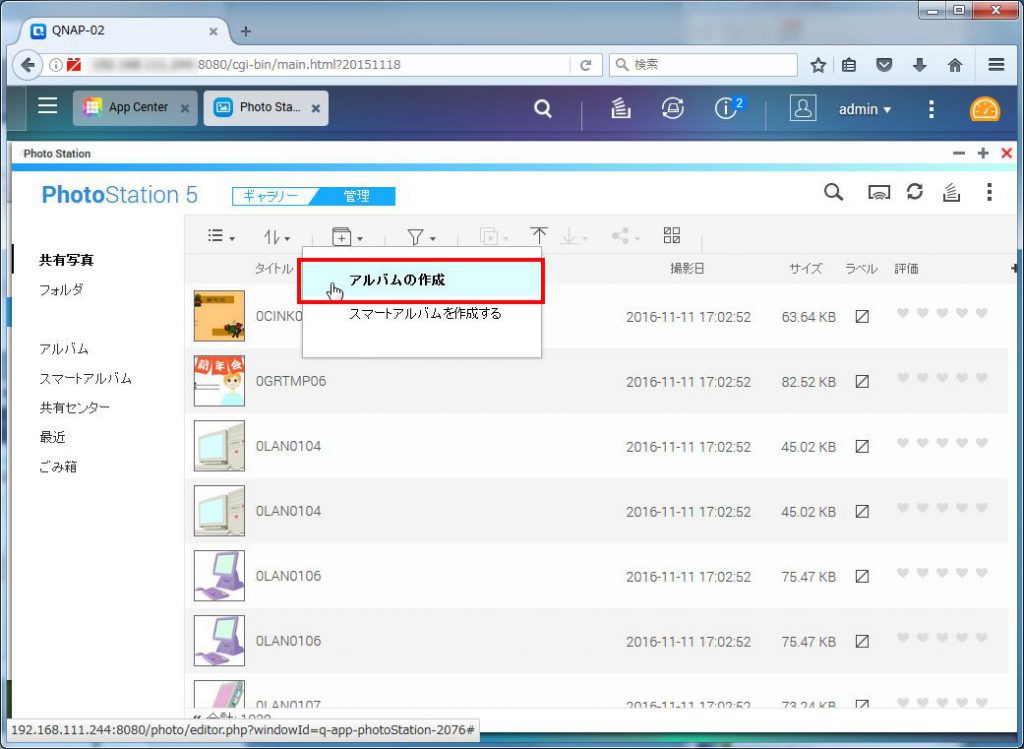Screen dimensions: 1024x749
Task: Open the QNAP top bar more options dots
Action: [x=931, y=109]
